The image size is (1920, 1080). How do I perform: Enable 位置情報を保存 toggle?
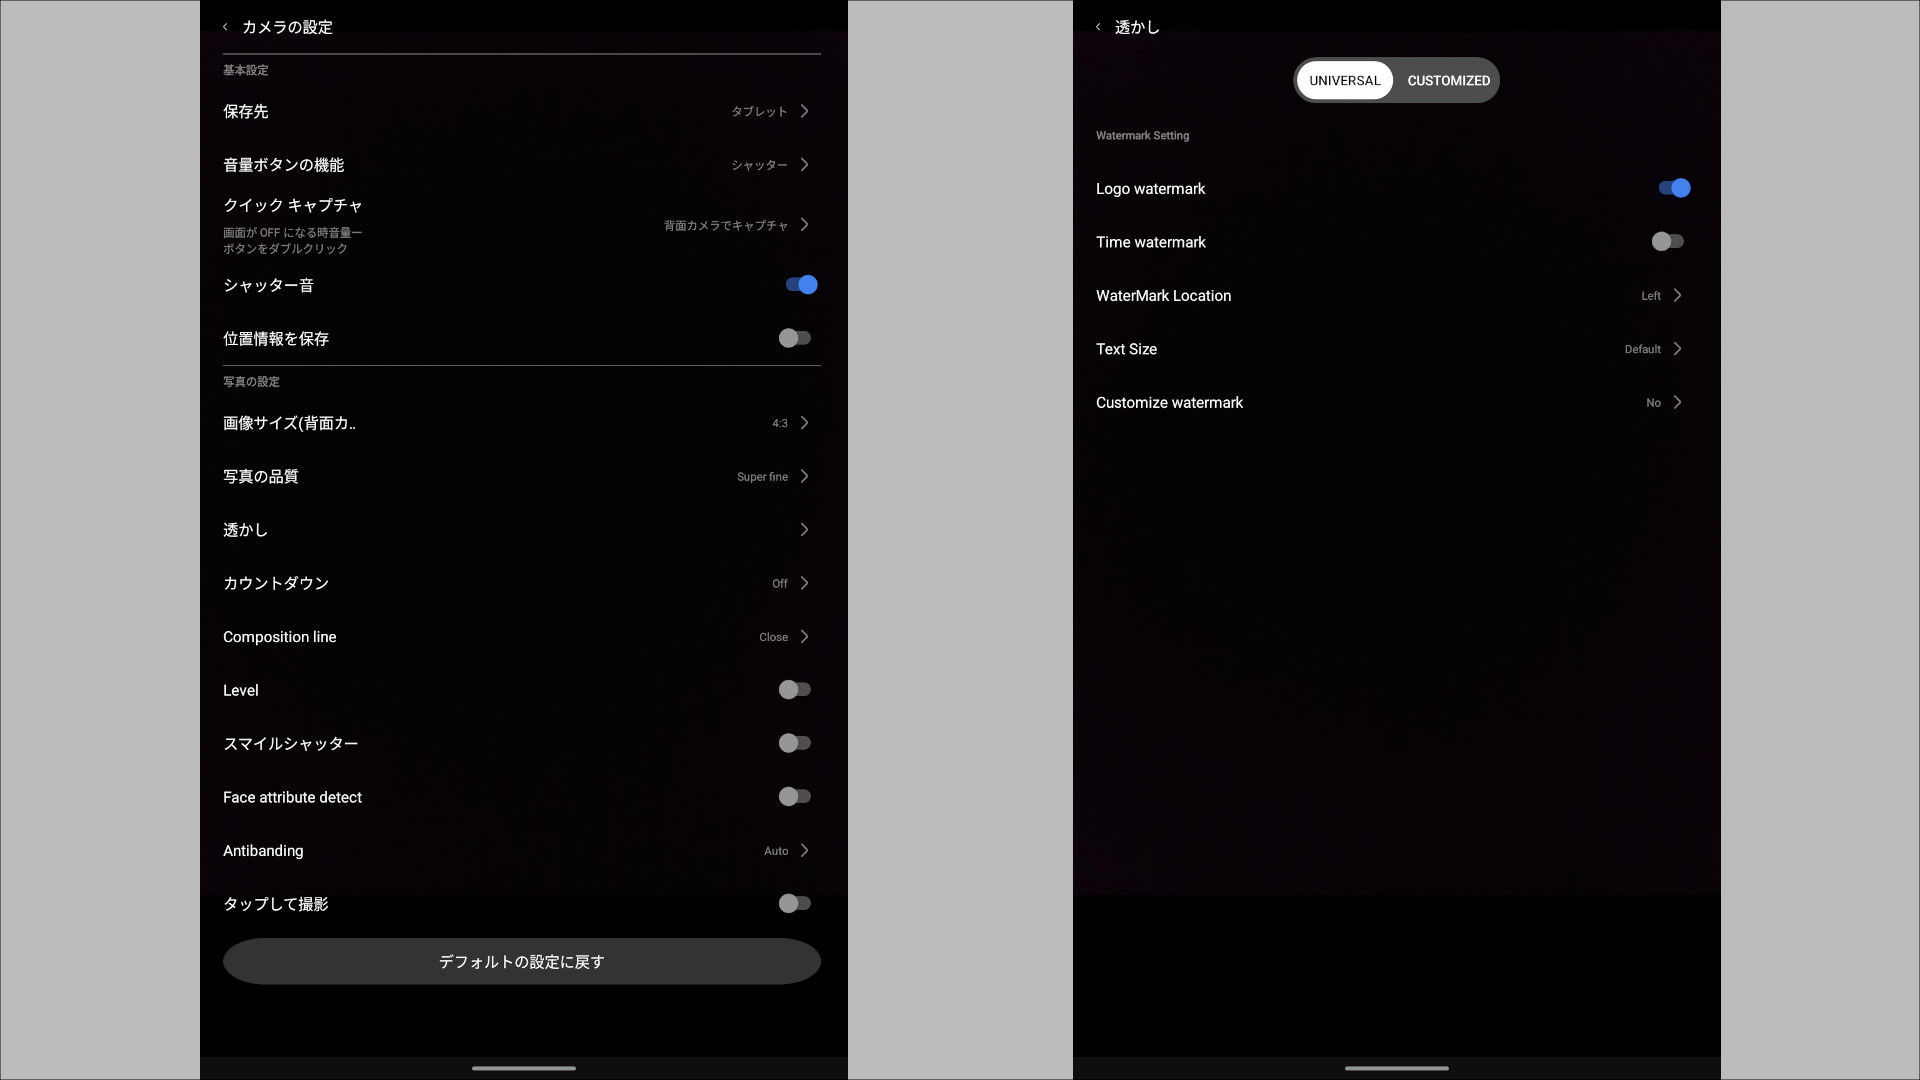(795, 338)
